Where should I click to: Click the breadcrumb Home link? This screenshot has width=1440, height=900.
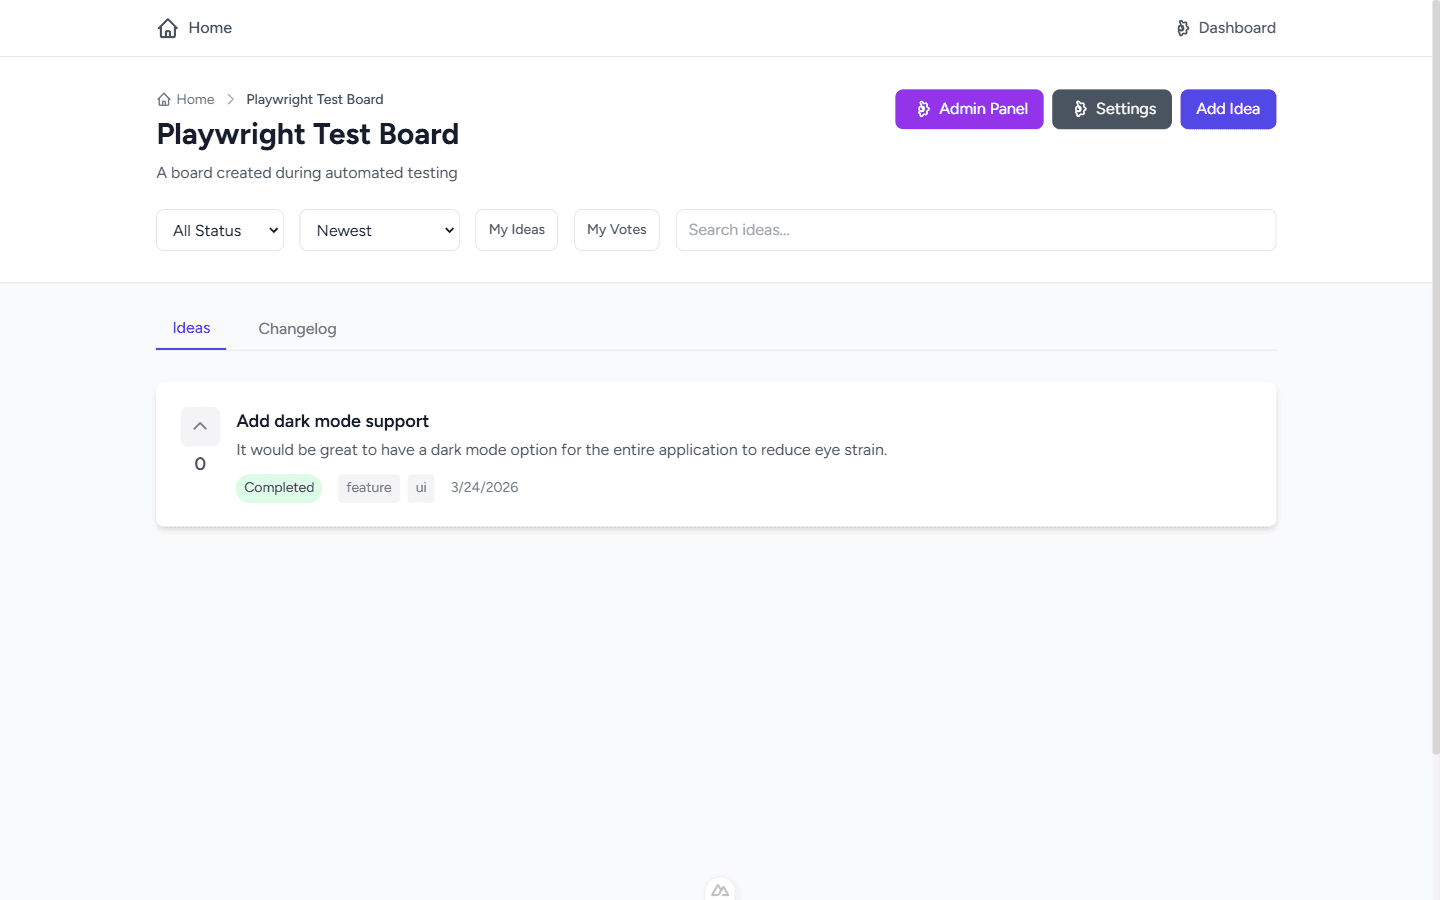point(186,99)
